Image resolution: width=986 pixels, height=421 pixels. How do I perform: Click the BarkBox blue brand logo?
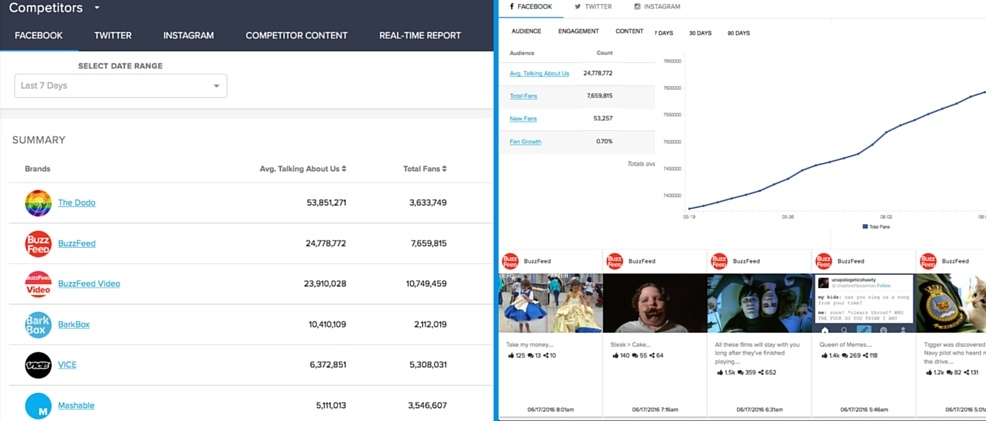[x=38, y=325]
